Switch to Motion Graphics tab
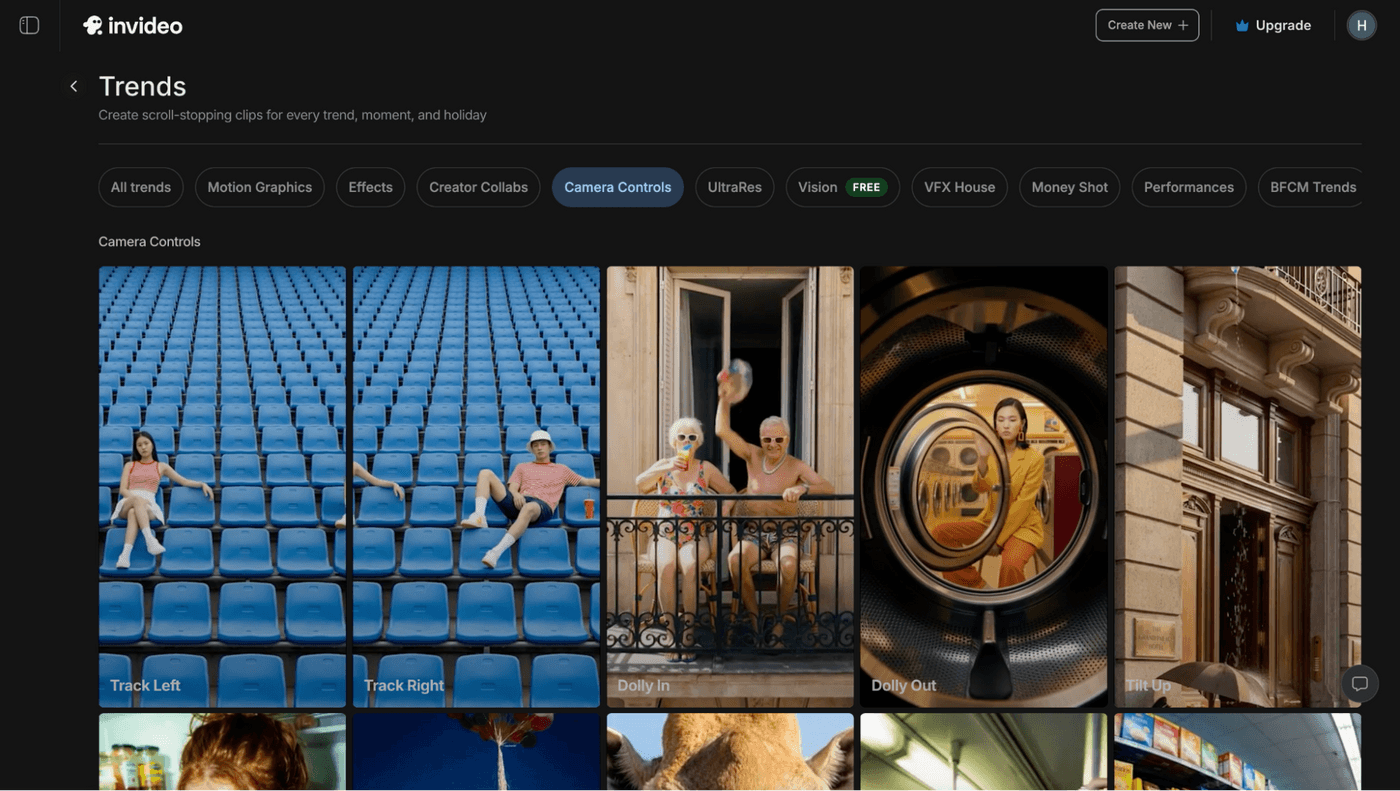The width and height of the screenshot is (1400, 791). [x=259, y=187]
